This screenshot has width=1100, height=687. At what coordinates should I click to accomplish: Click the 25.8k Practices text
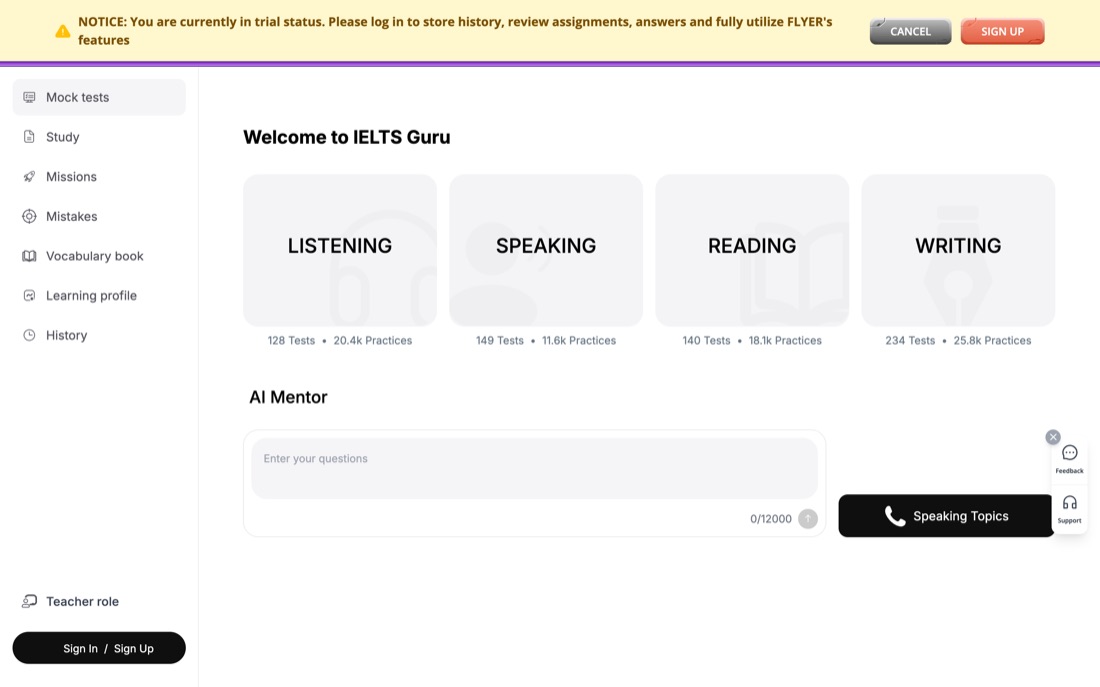click(x=992, y=340)
